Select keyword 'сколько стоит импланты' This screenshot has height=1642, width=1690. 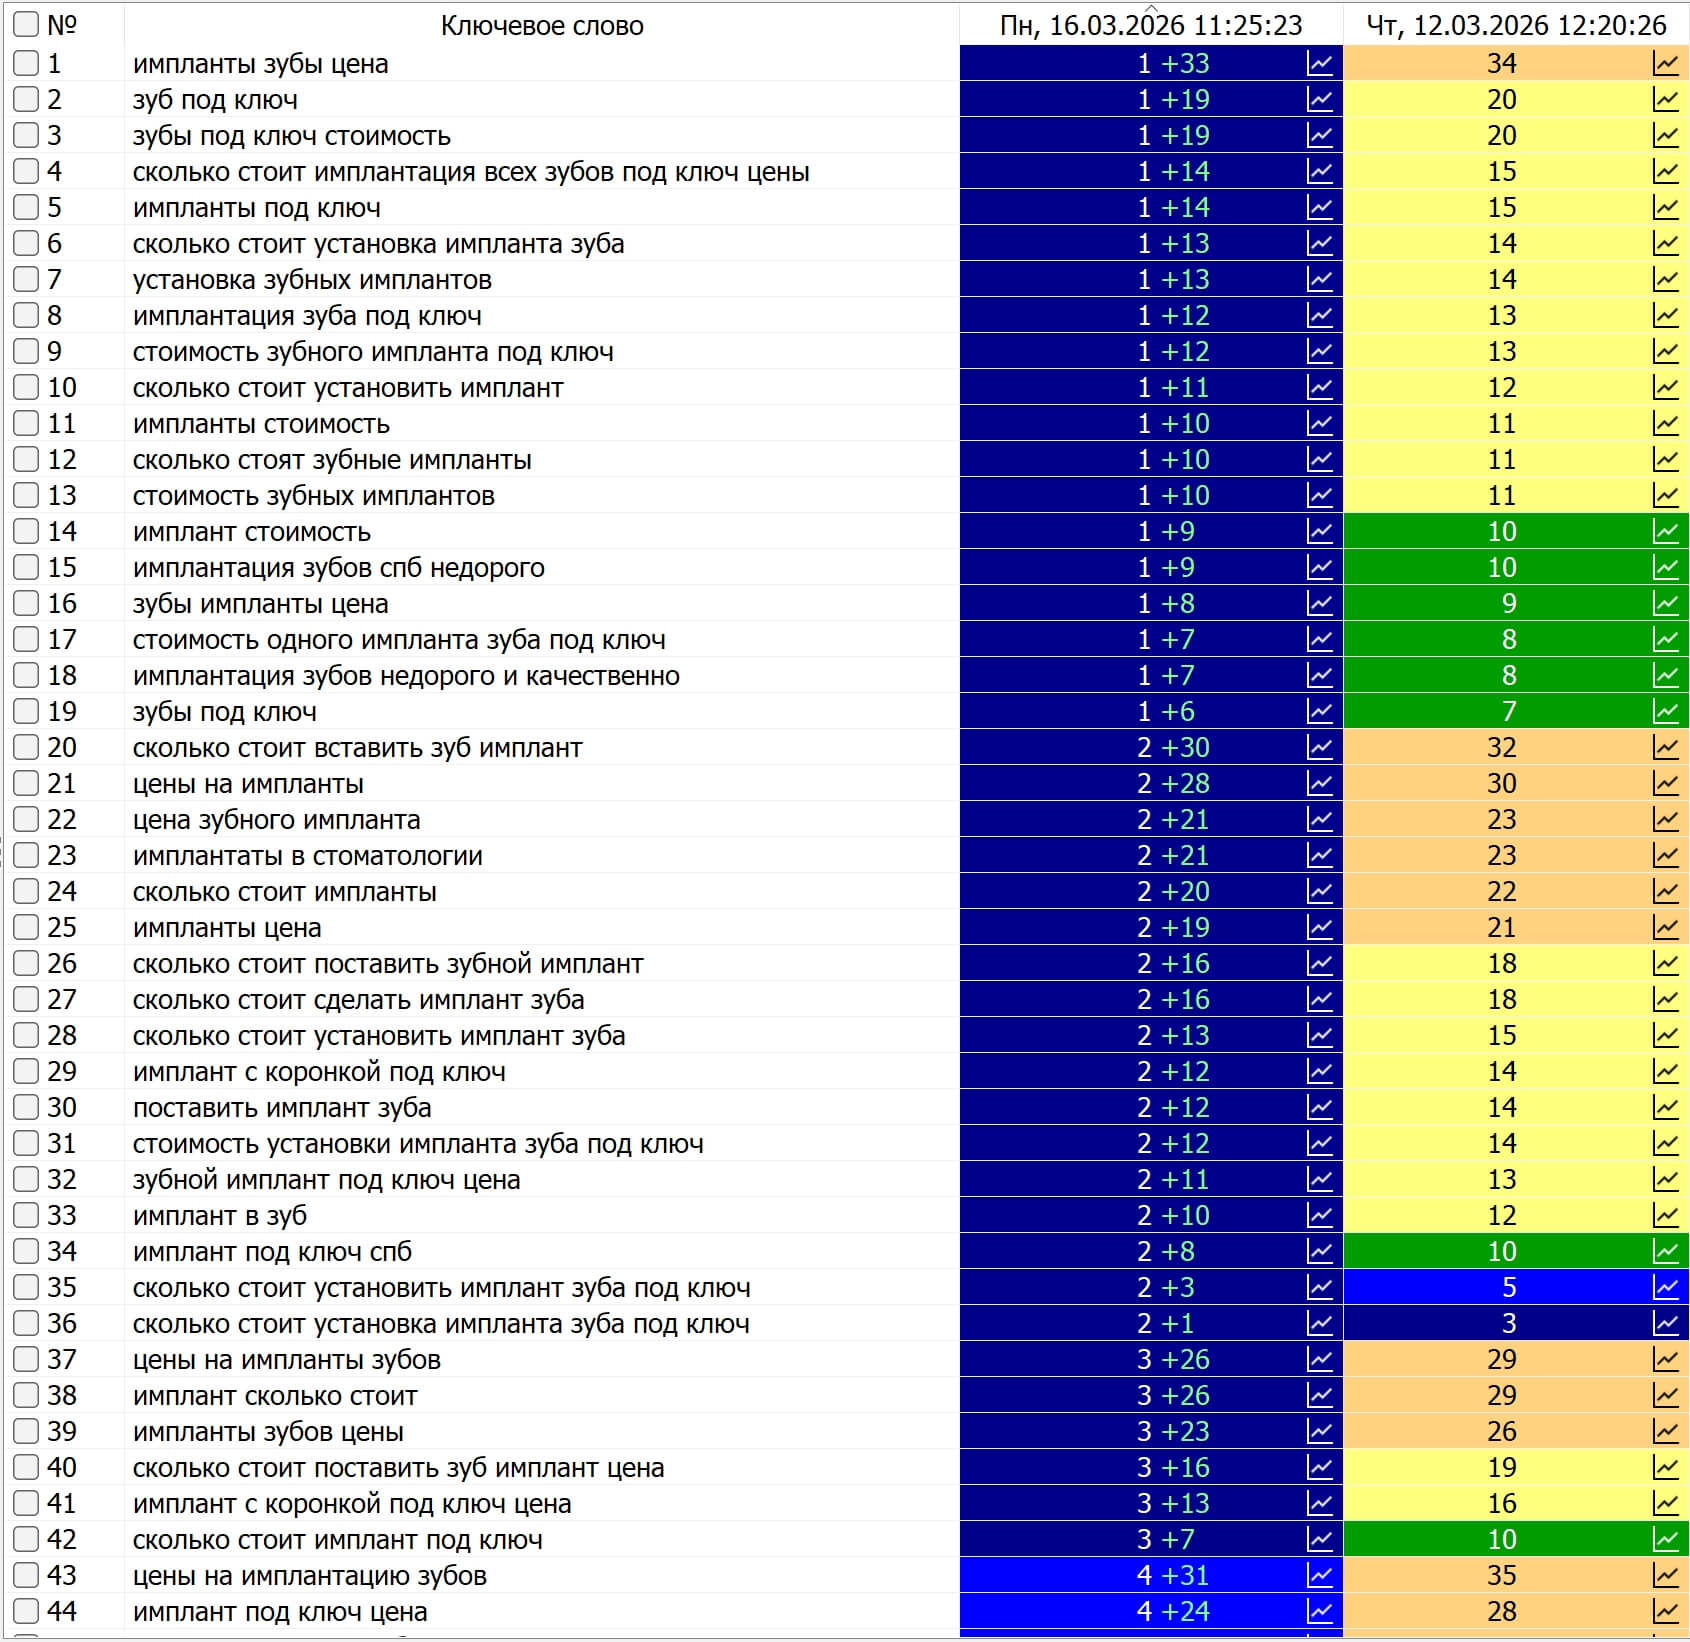[x=284, y=892]
